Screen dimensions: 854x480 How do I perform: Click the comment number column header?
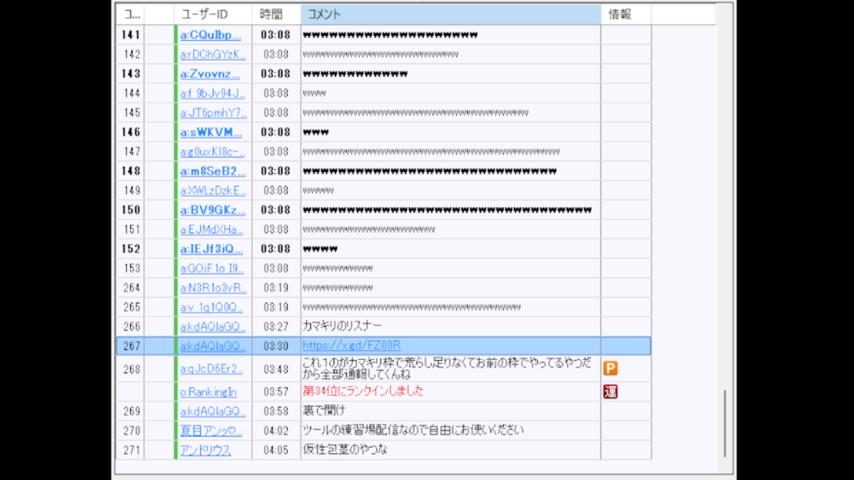click(130, 15)
